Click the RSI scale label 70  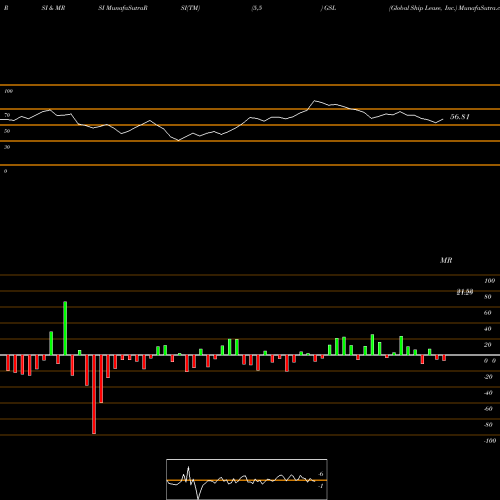tap(7, 115)
